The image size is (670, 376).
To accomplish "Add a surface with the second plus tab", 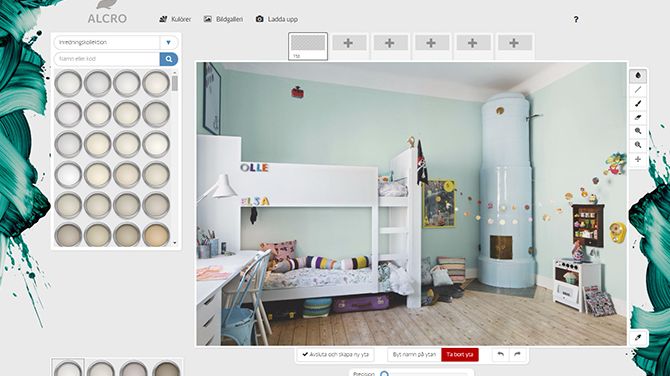I will point(390,43).
